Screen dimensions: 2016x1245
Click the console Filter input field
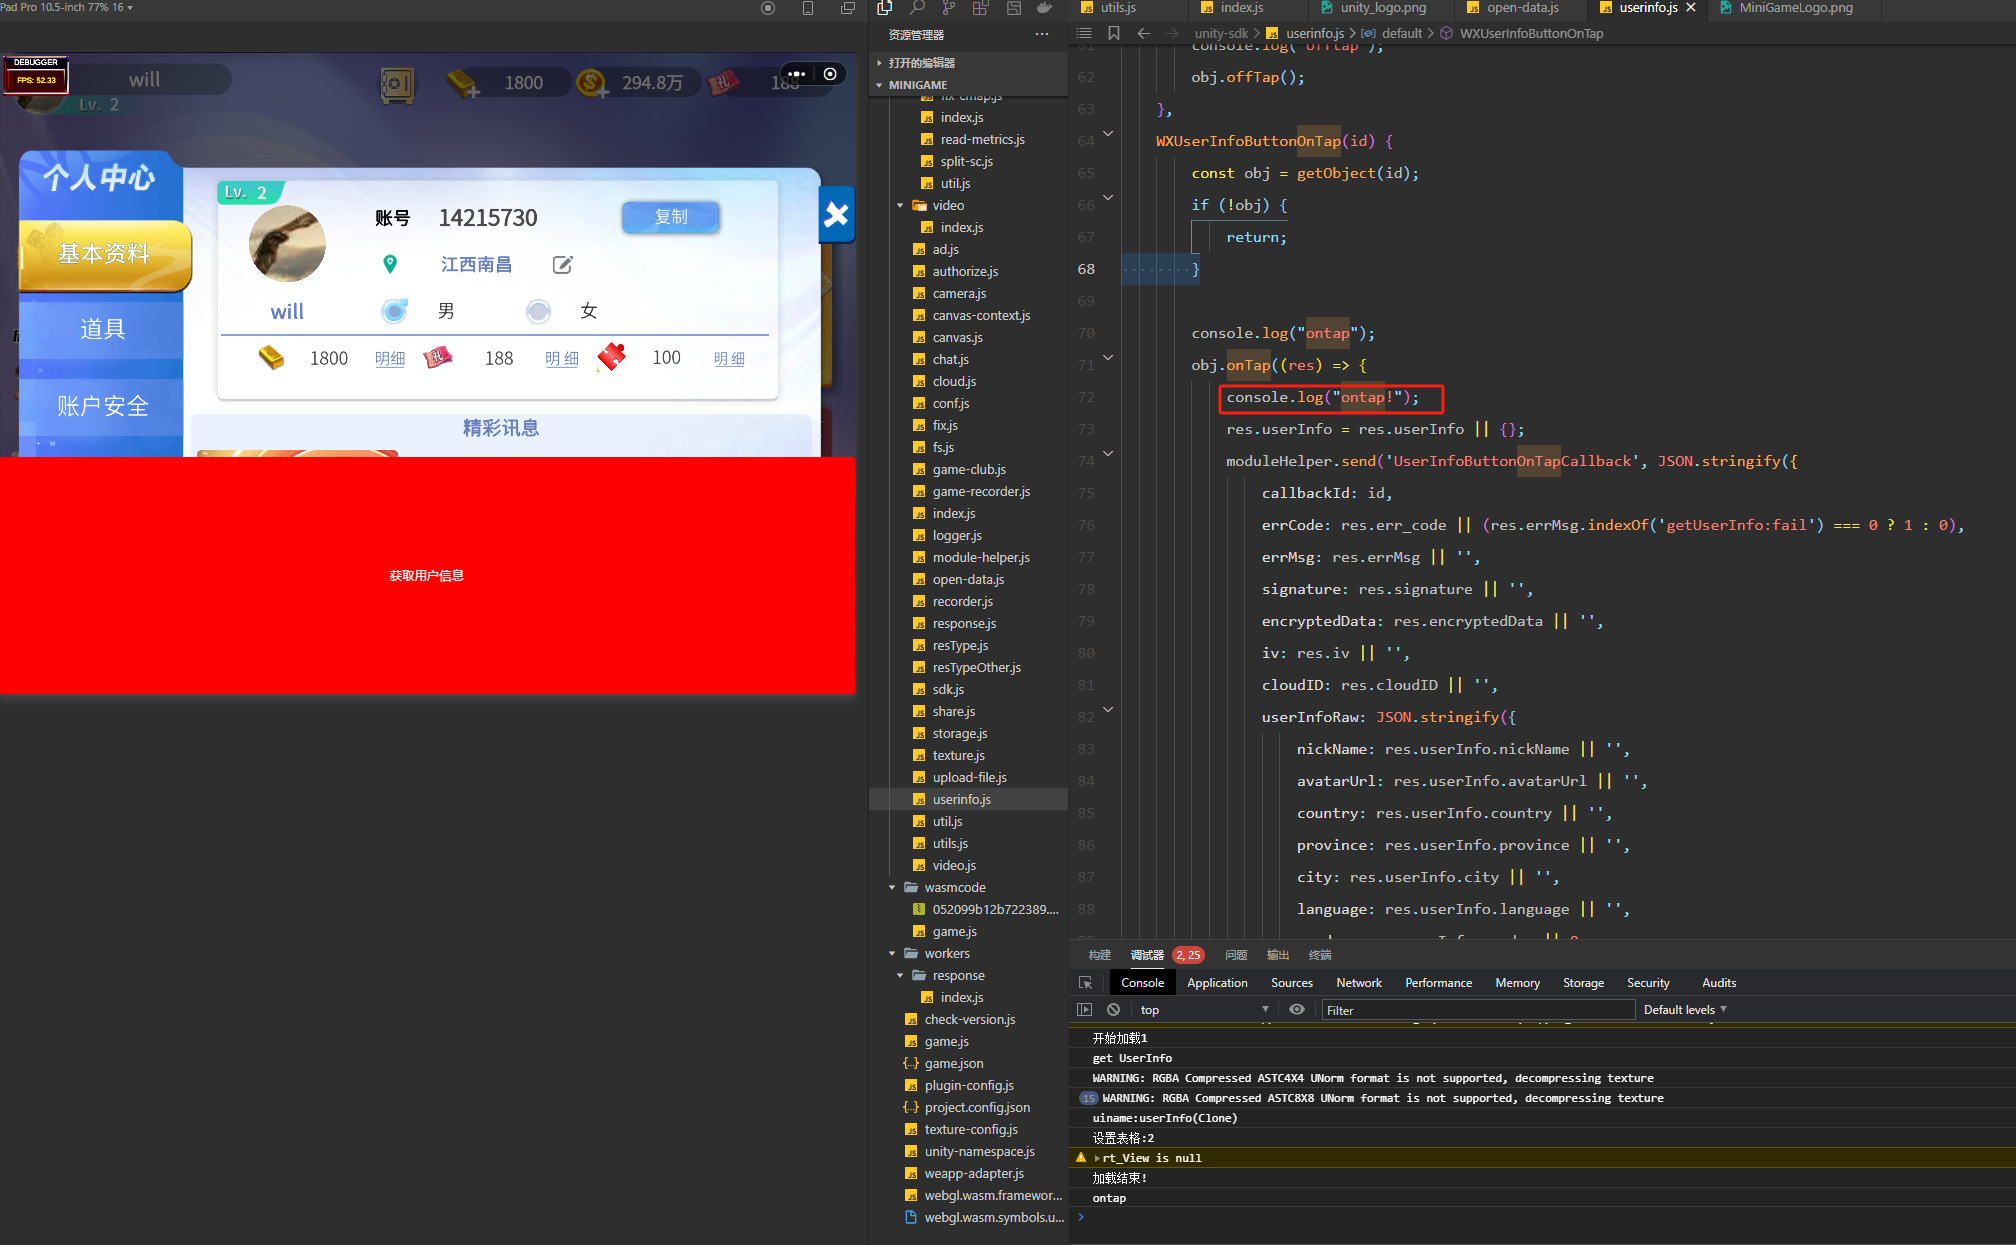point(1477,1010)
